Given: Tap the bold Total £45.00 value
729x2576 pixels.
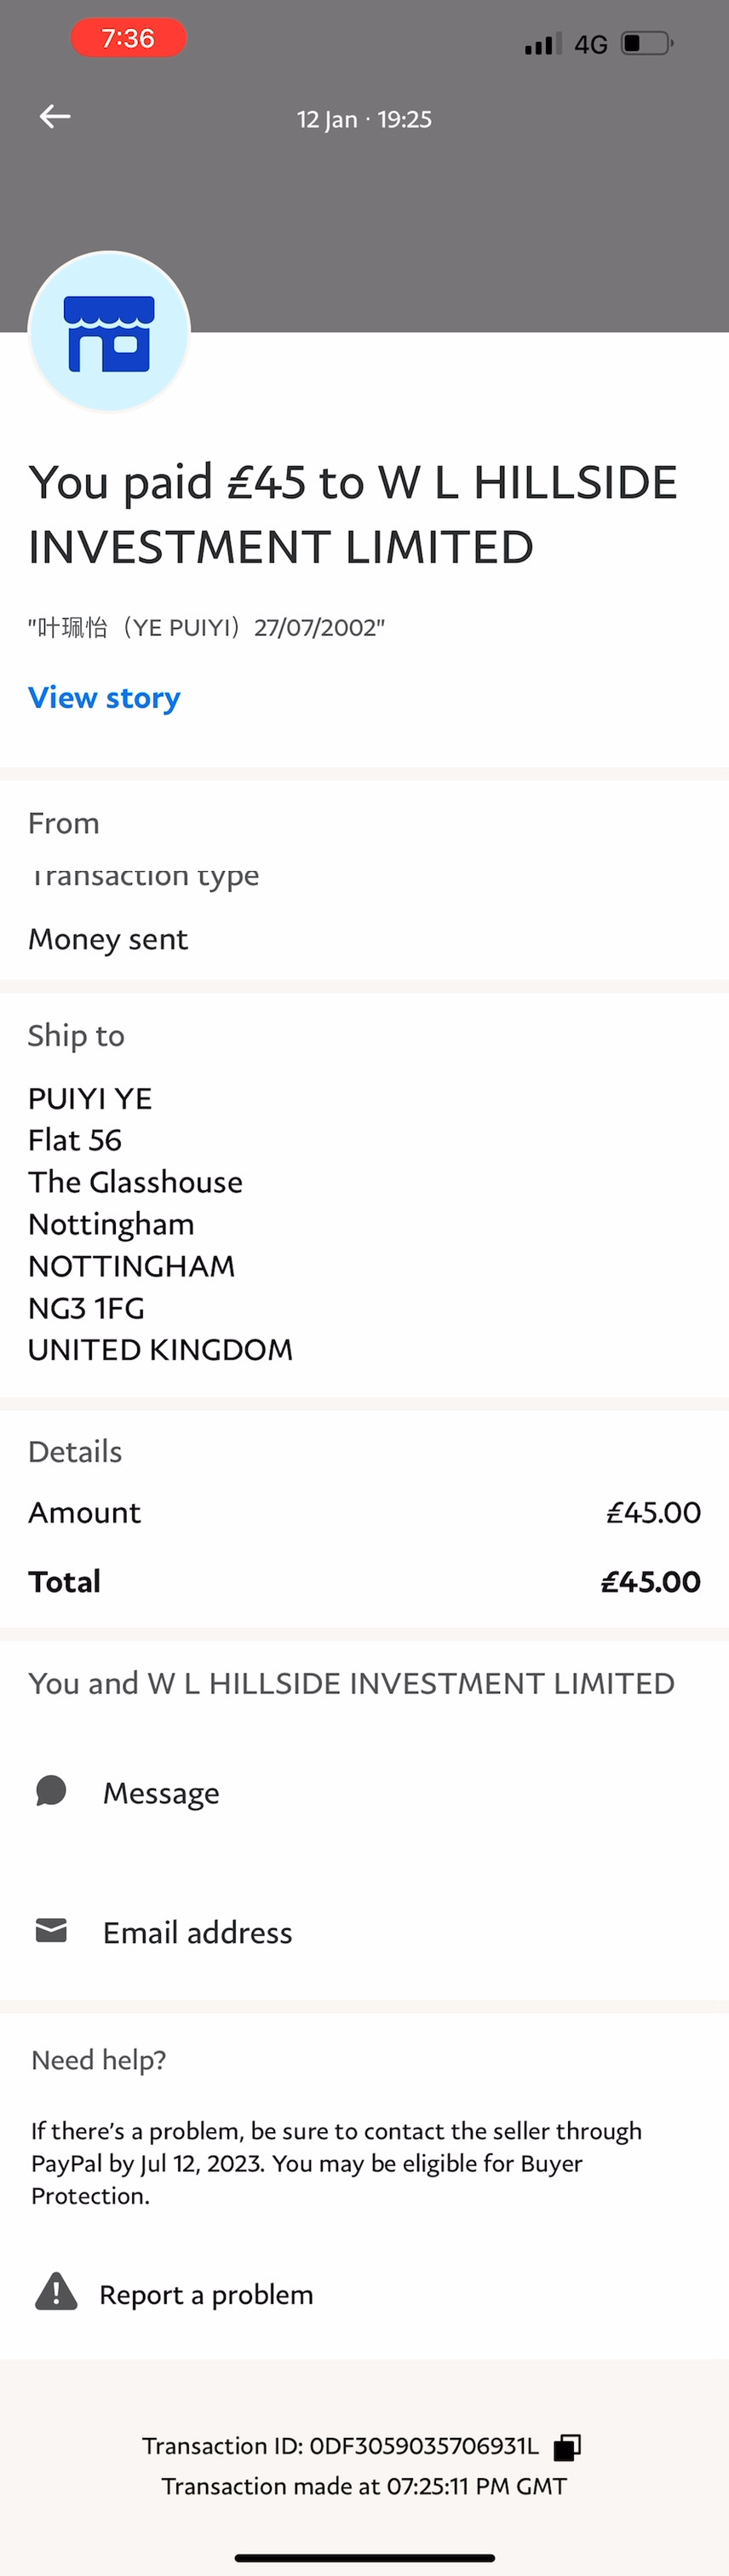Looking at the screenshot, I should click(x=650, y=1581).
